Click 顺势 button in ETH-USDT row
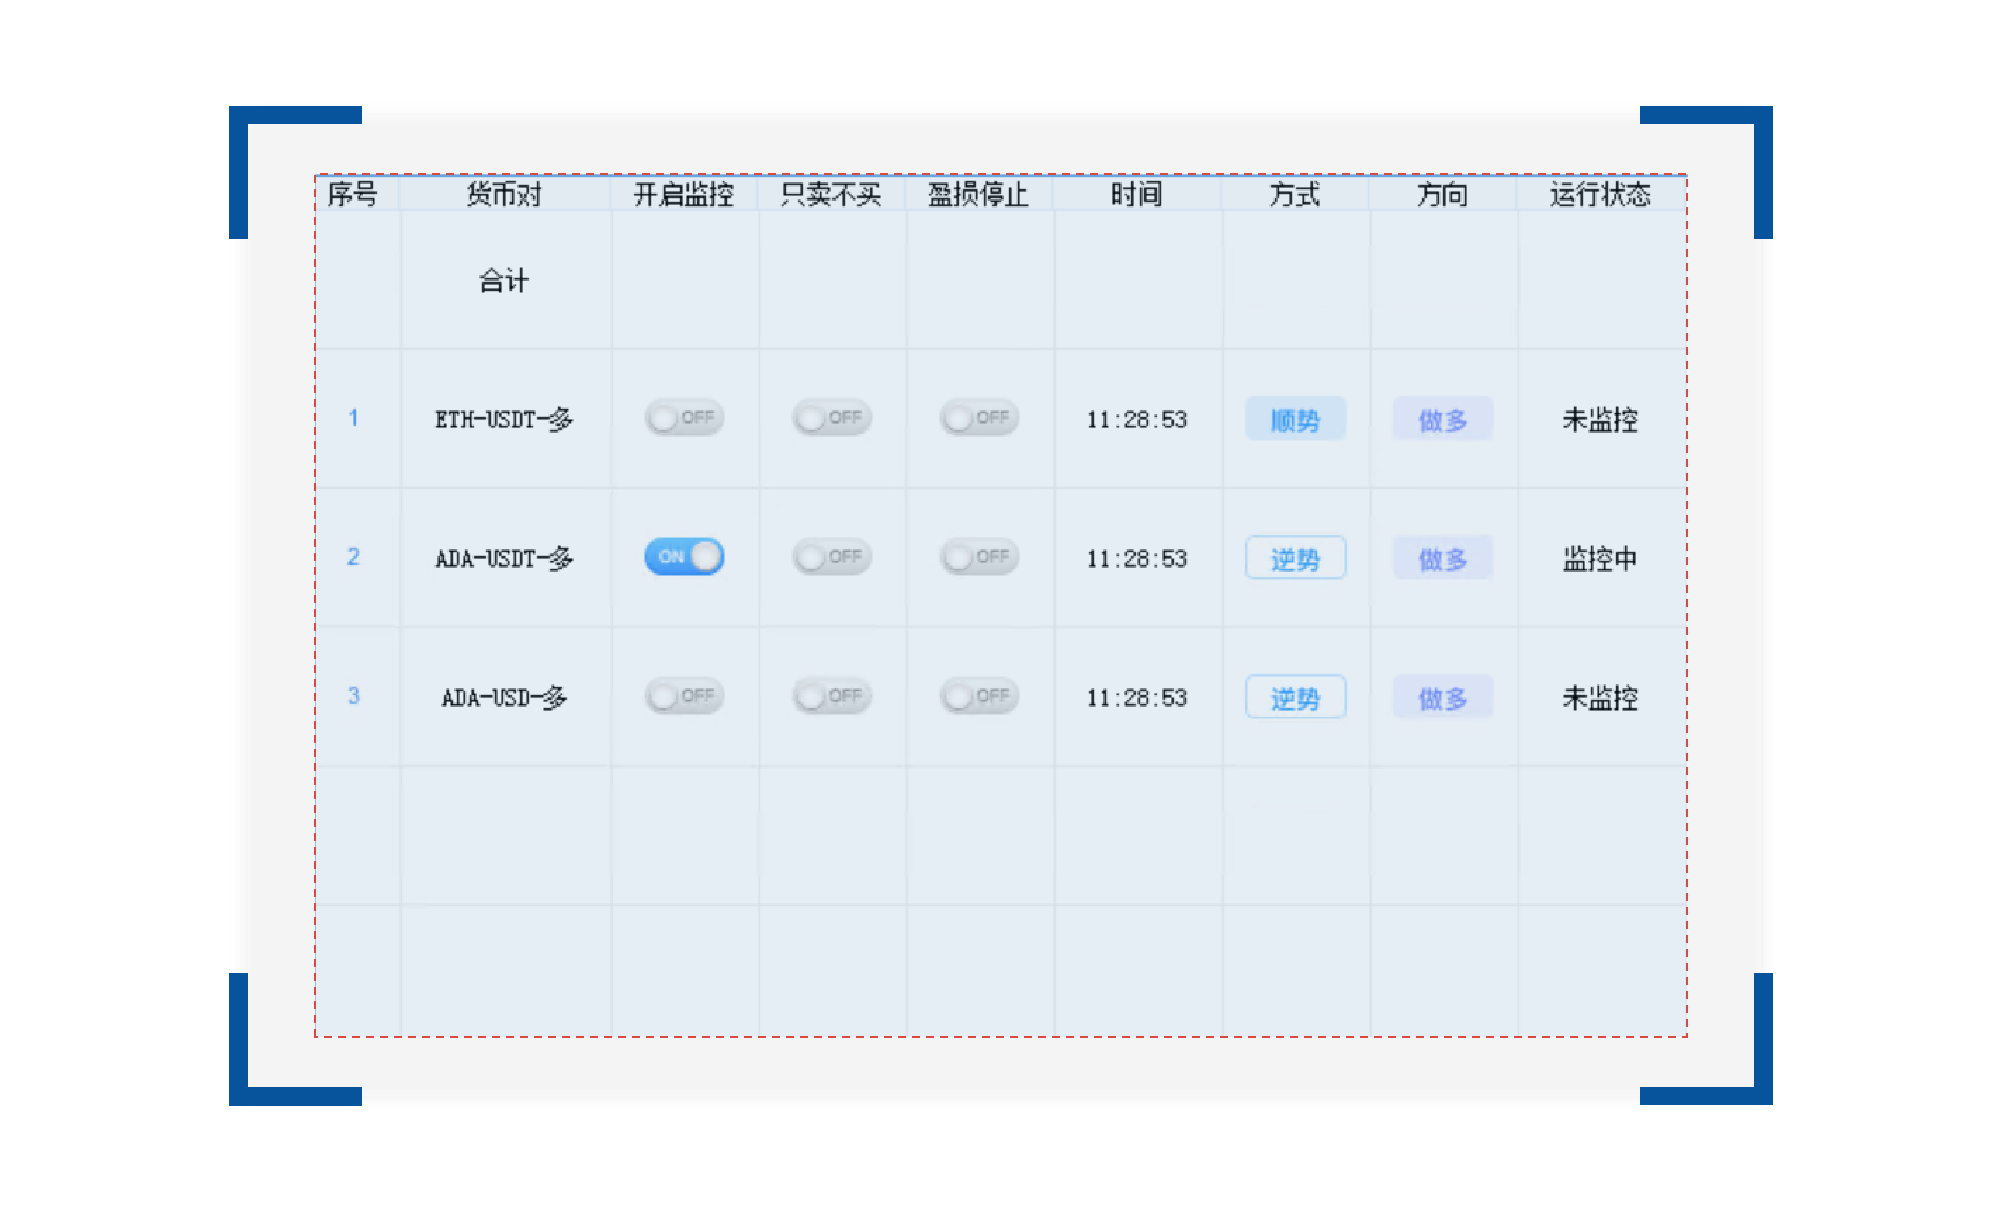This screenshot has width=2003, height=1212. coord(1295,419)
